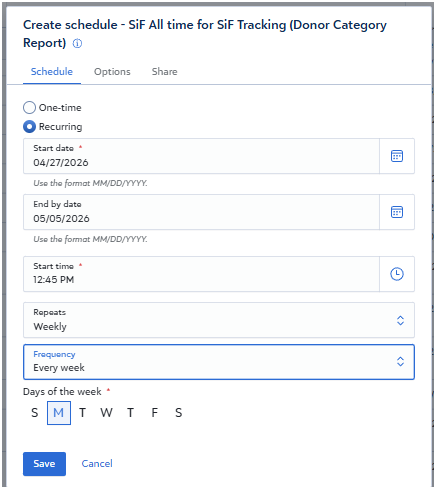Toggle Tuesday, the T after M

[x=82, y=413]
